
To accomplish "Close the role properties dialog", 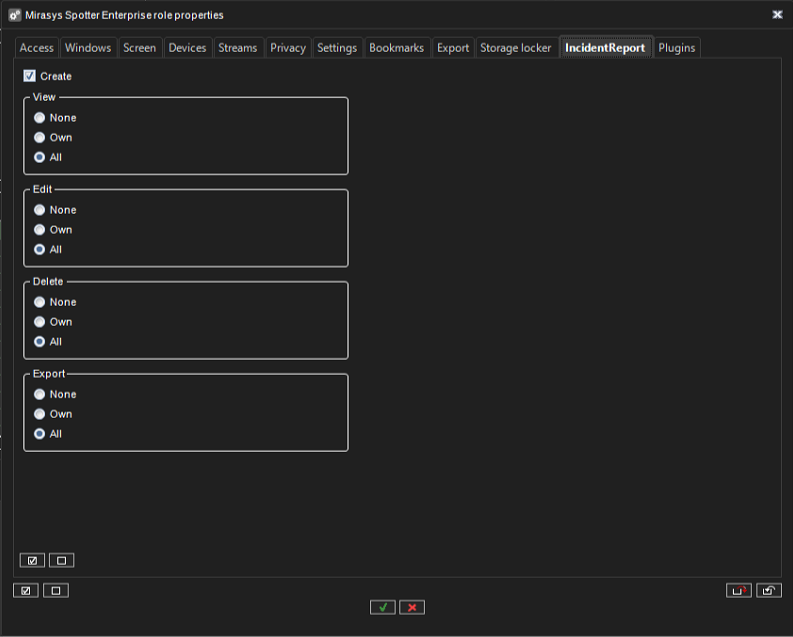I will pyautogui.click(x=777, y=15).
